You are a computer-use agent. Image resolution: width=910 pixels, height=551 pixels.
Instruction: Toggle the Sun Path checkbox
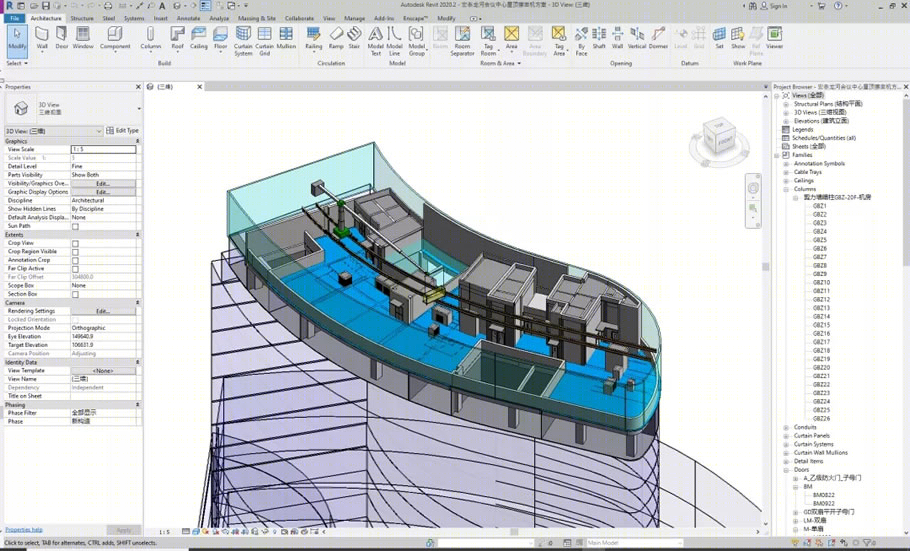(x=75, y=226)
